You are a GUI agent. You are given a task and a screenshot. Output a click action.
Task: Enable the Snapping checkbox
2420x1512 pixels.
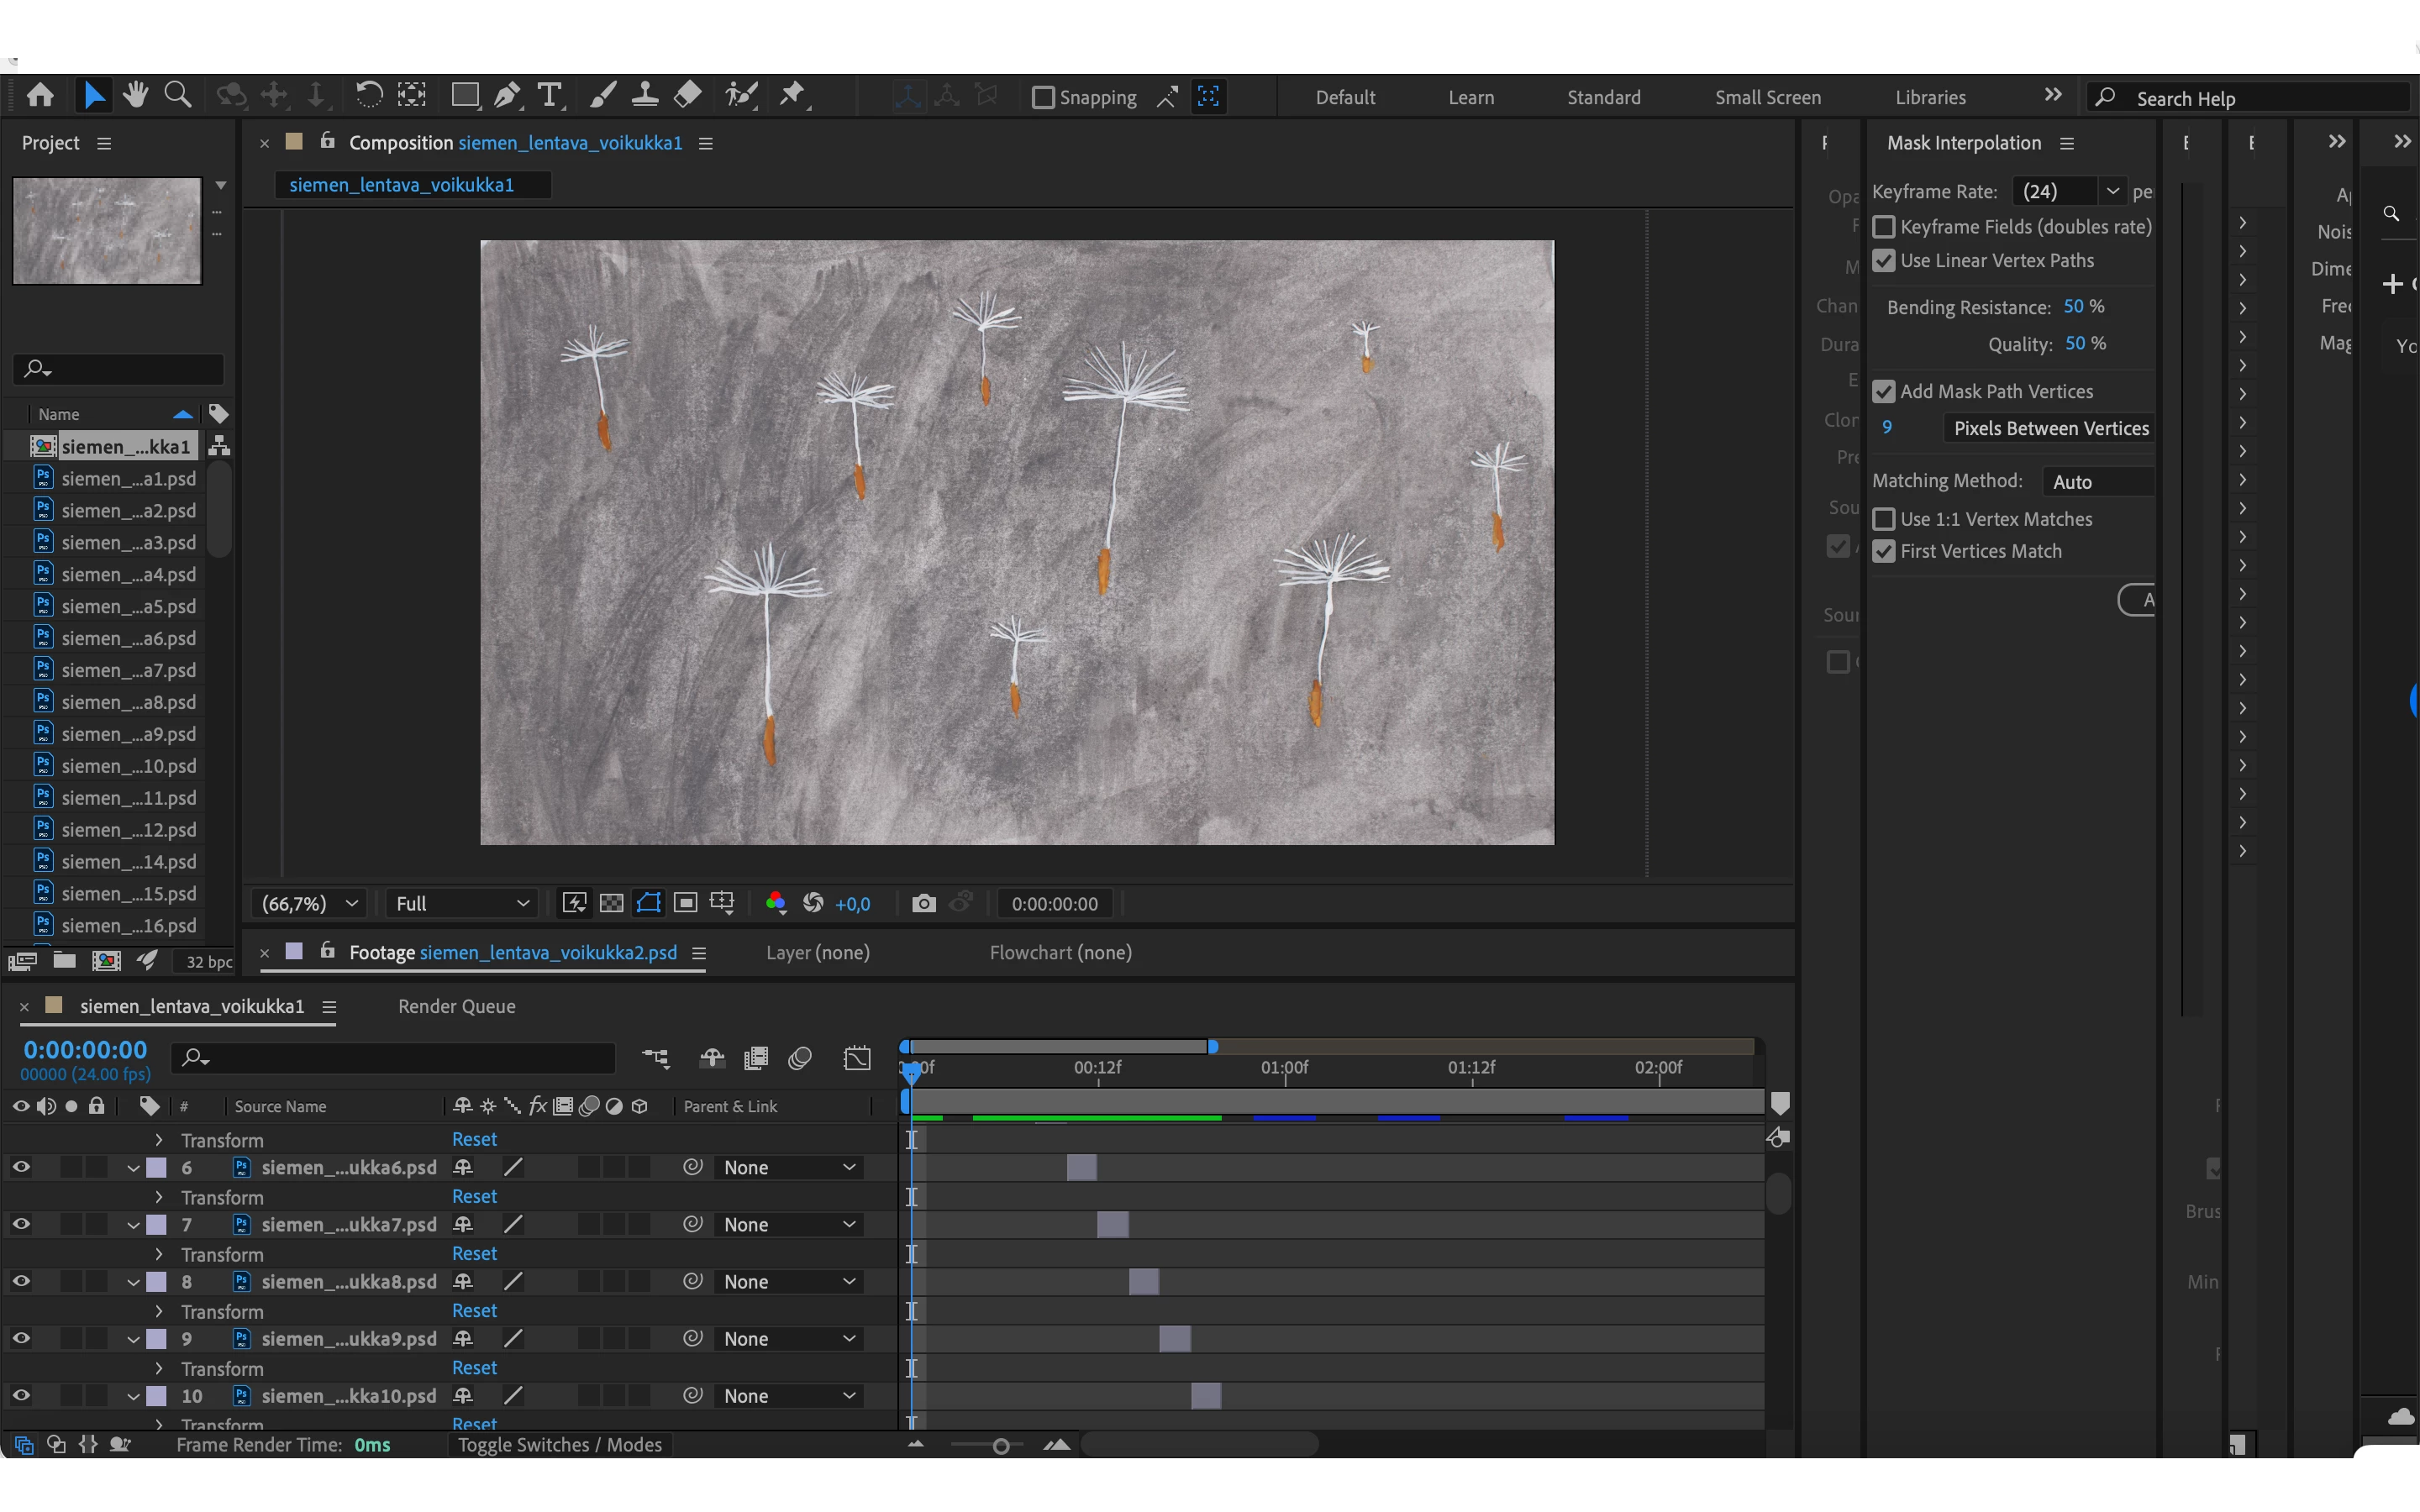[x=1043, y=97]
